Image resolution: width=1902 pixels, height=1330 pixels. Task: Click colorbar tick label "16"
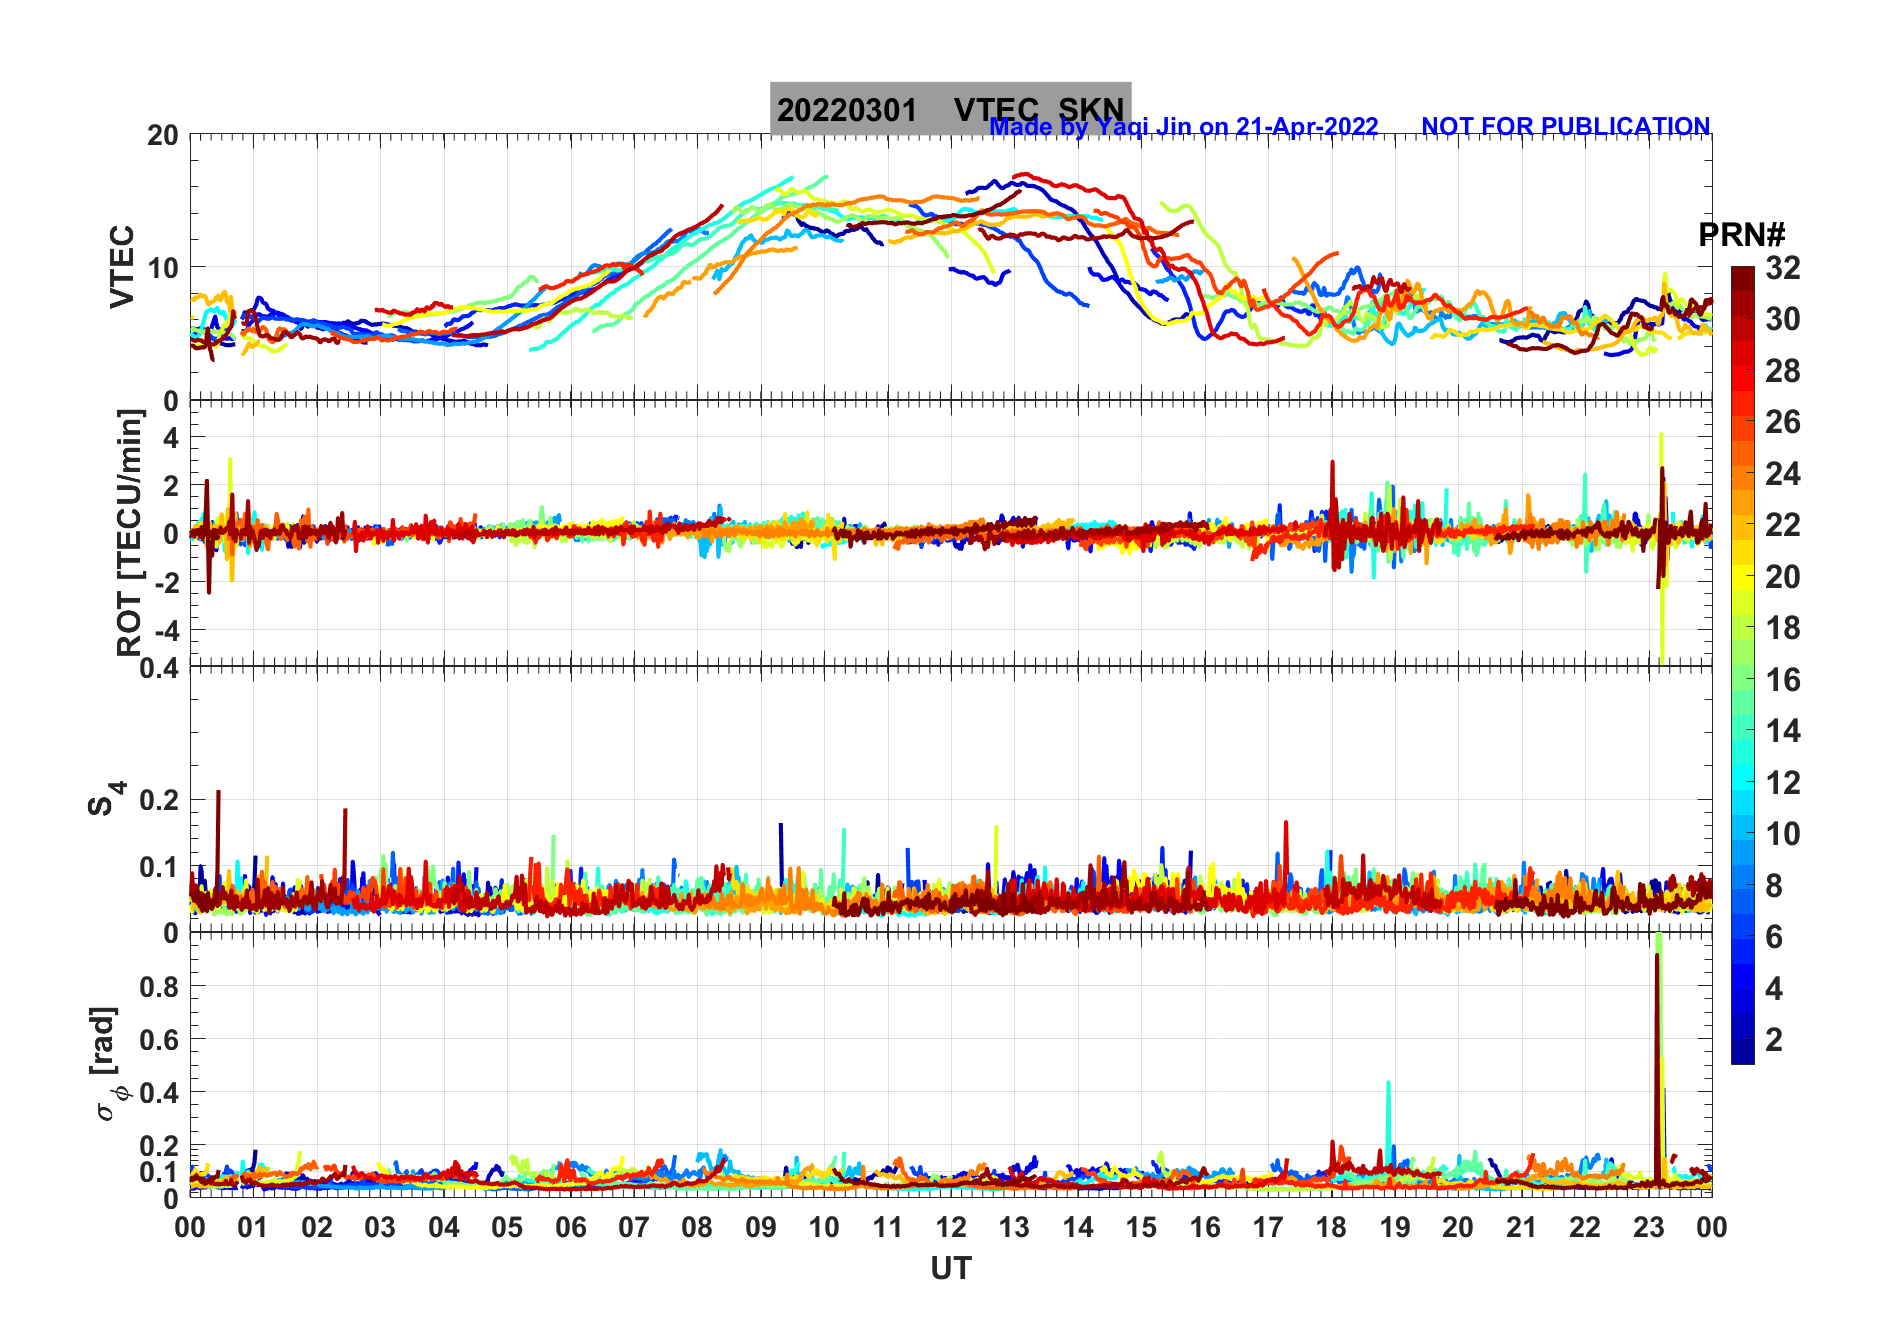(x=1783, y=680)
